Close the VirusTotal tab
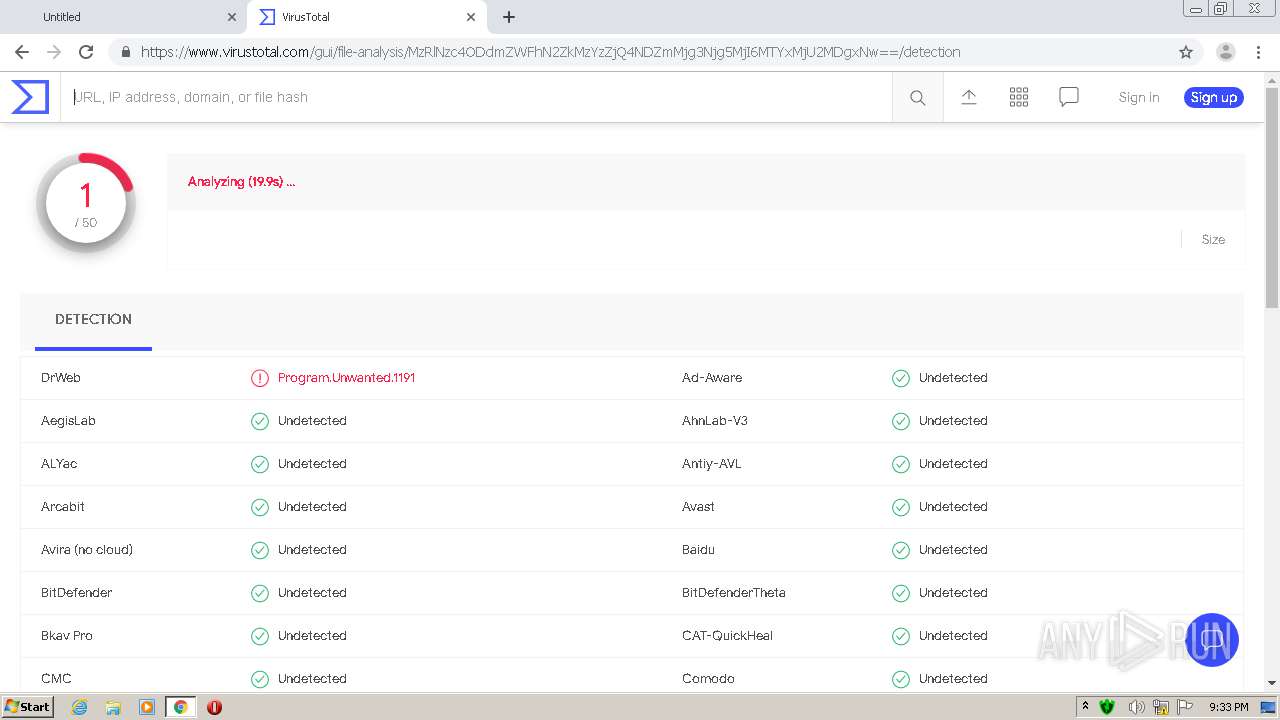The width and height of the screenshot is (1280, 720). (471, 17)
